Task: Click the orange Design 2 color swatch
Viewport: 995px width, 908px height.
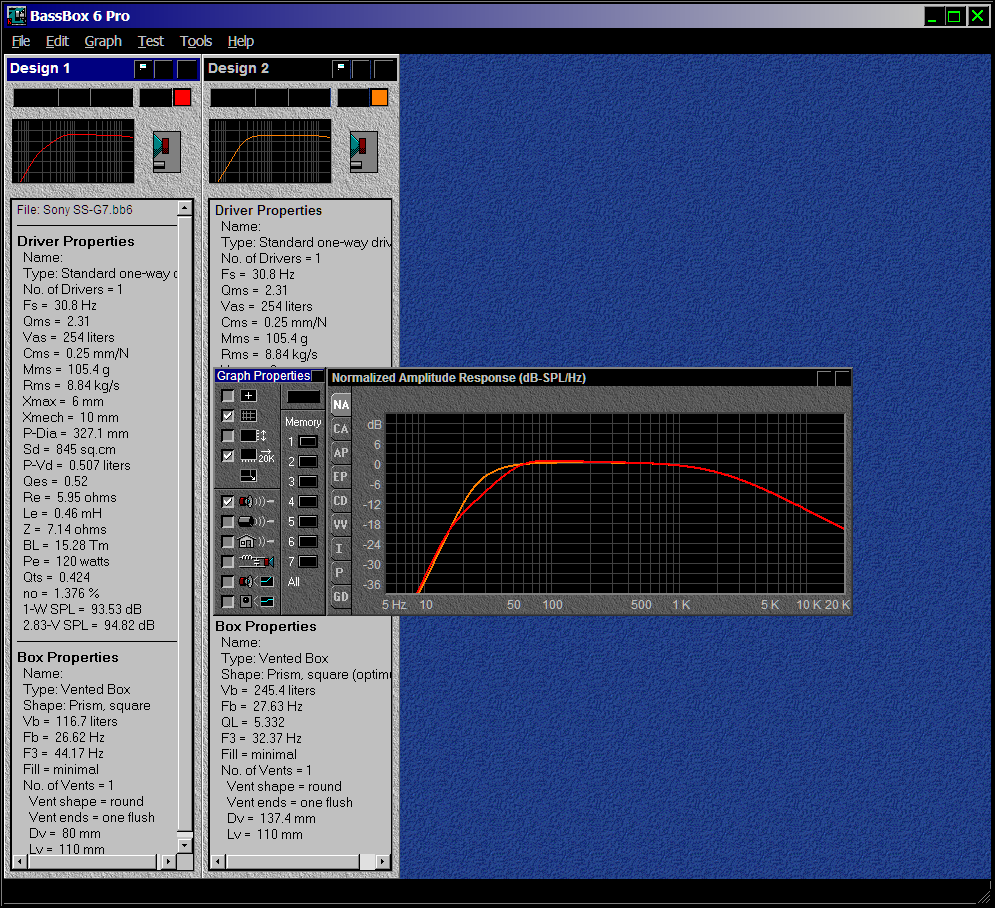Action: click(379, 97)
